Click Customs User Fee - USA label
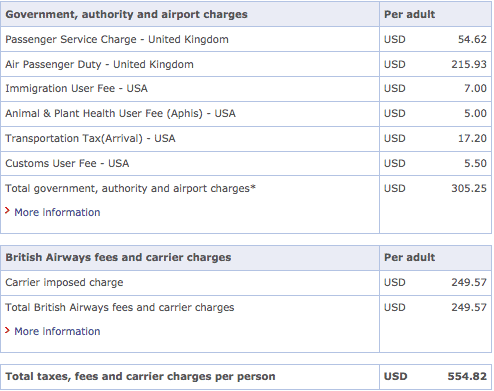Screen dimensions: 494x391 pos(67,163)
